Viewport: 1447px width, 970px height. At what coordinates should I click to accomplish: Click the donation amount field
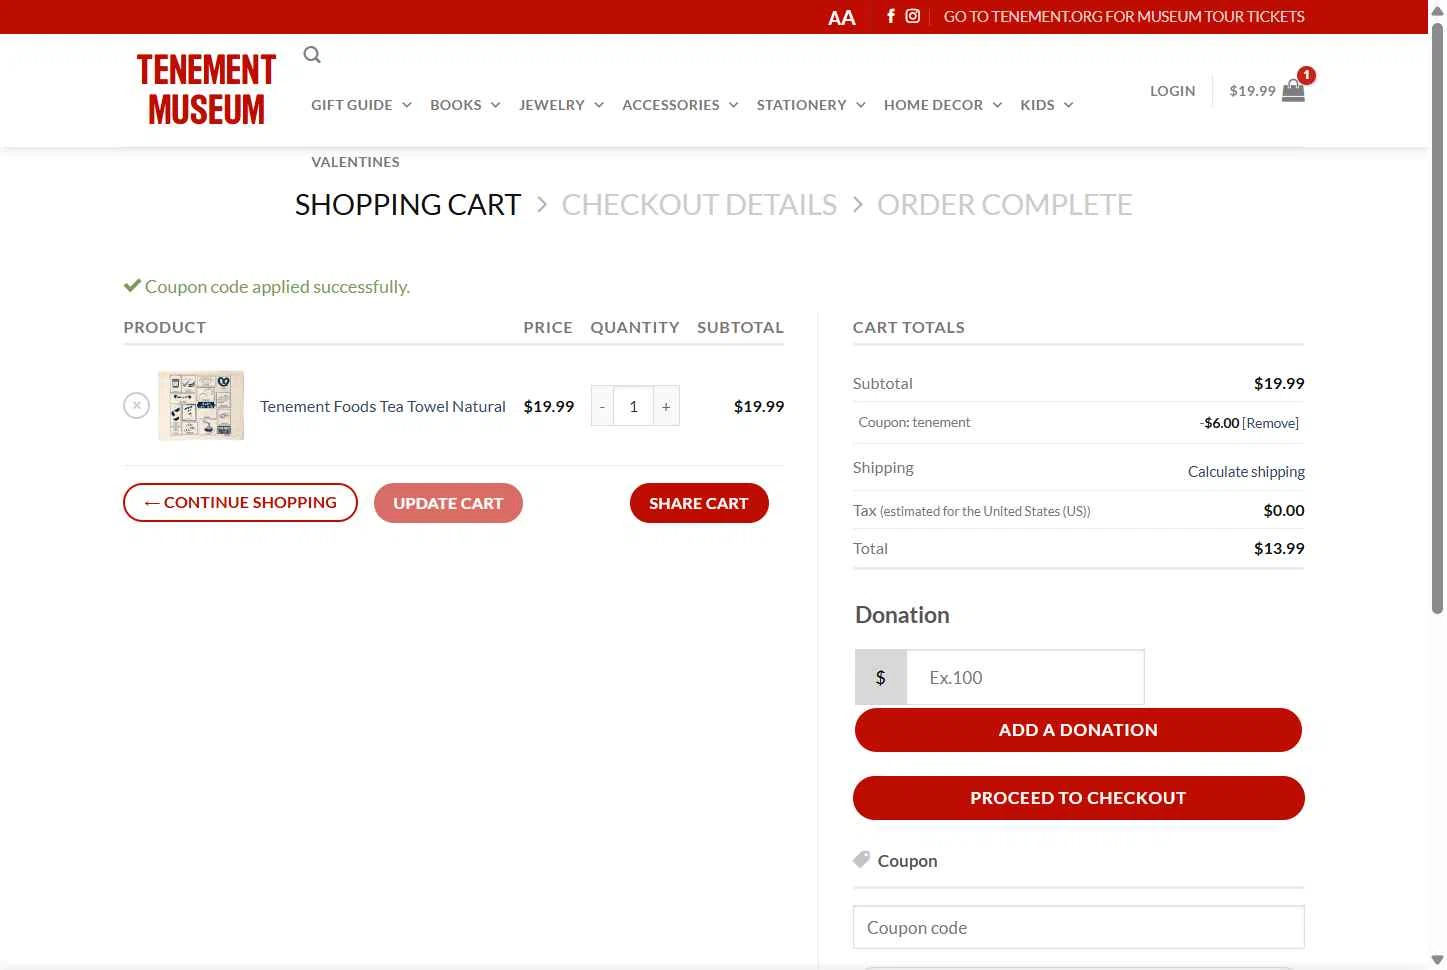click(1025, 677)
